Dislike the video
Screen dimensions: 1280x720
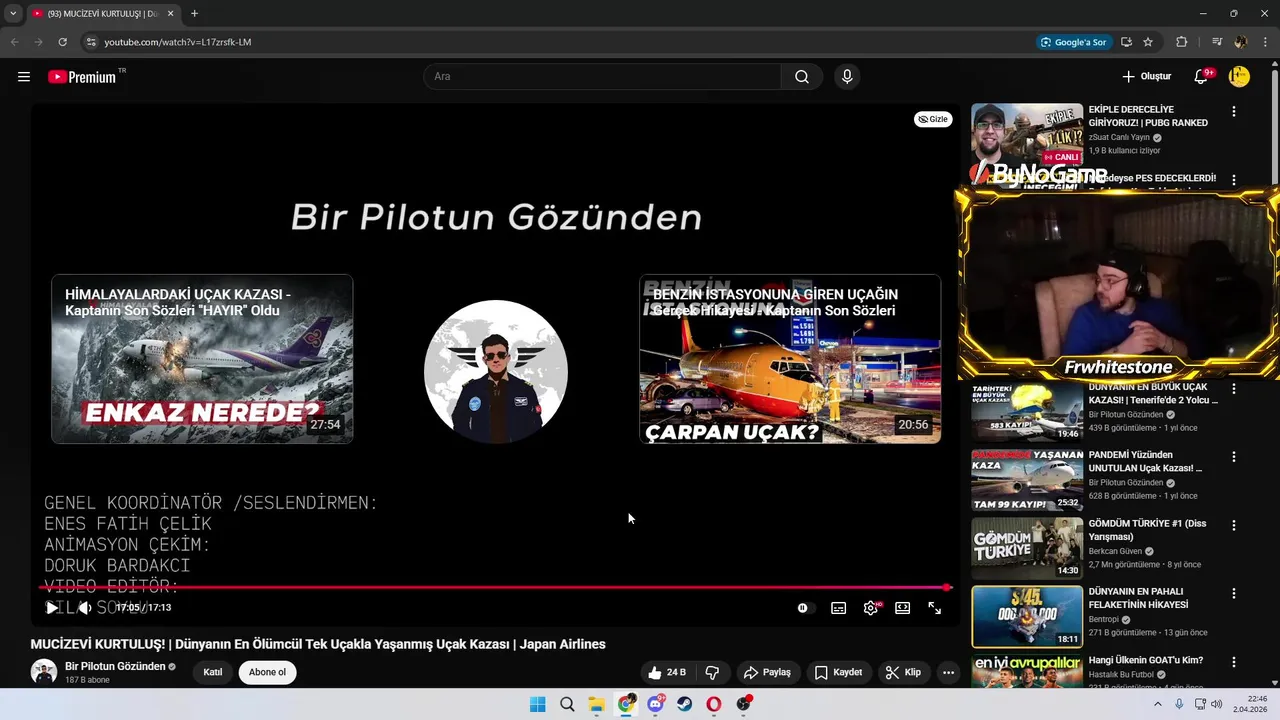(x=713, y=672)
